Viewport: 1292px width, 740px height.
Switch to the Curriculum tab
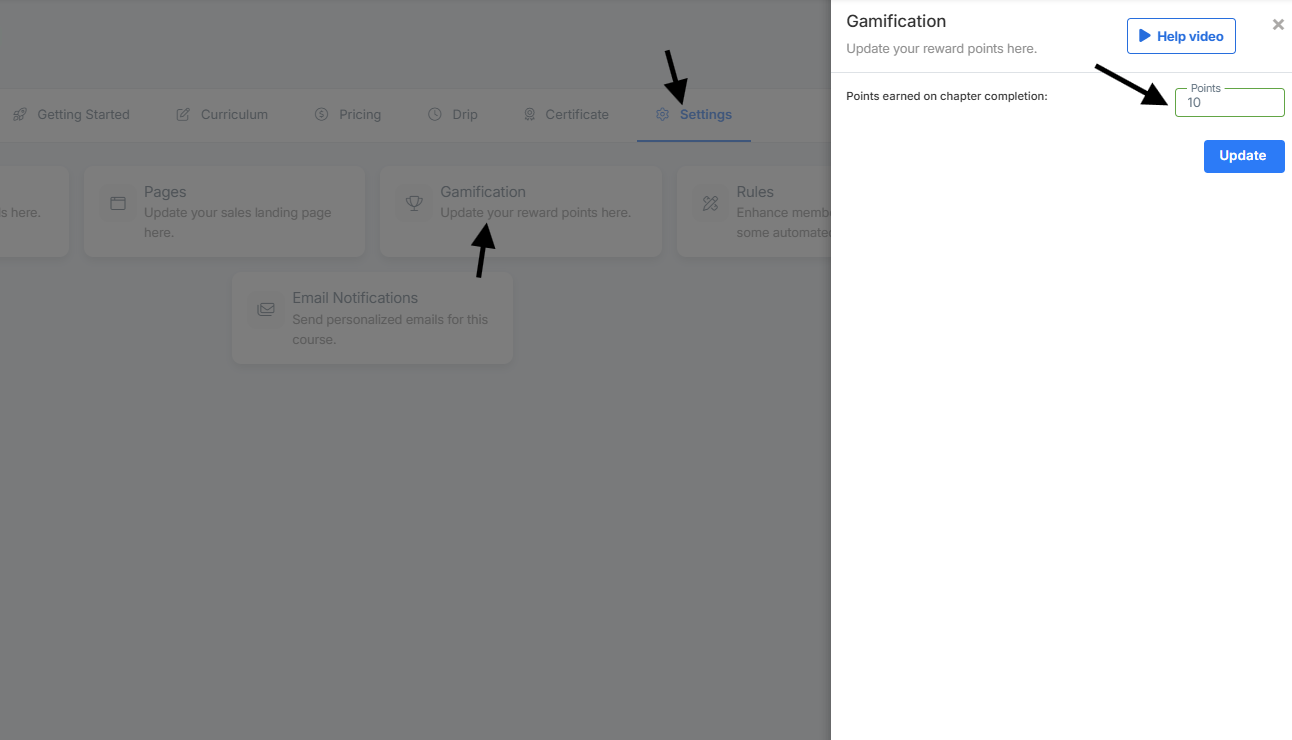[x=222, y=114]
